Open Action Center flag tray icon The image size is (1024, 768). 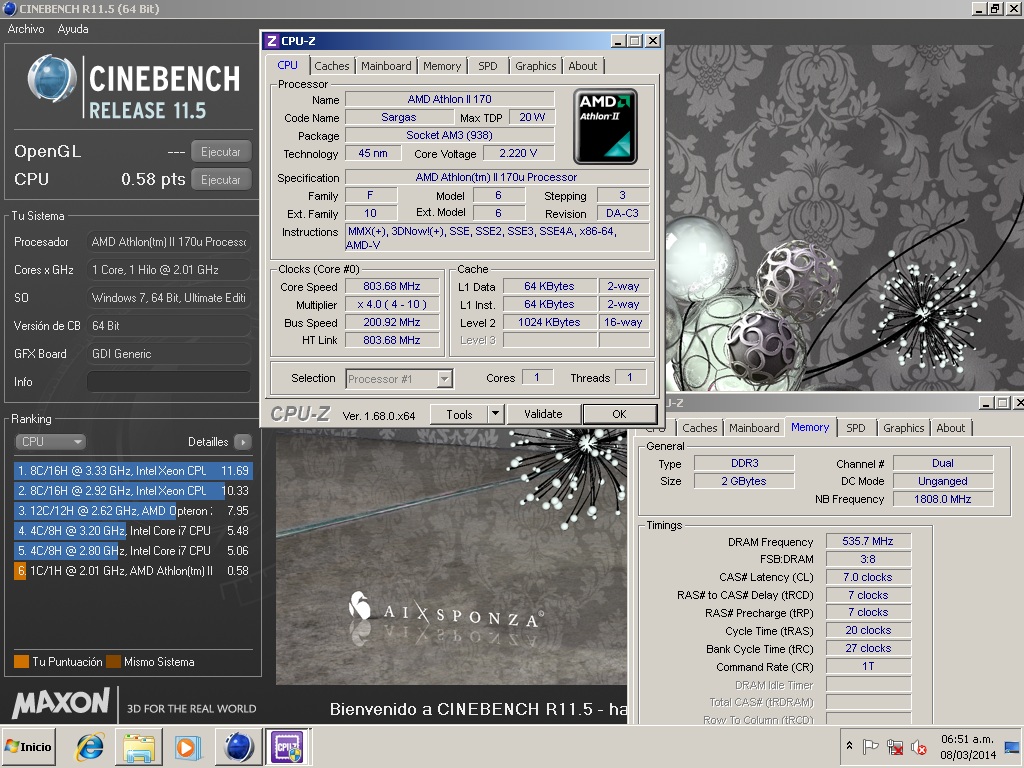pyautogui.click(x=871, y=746)
